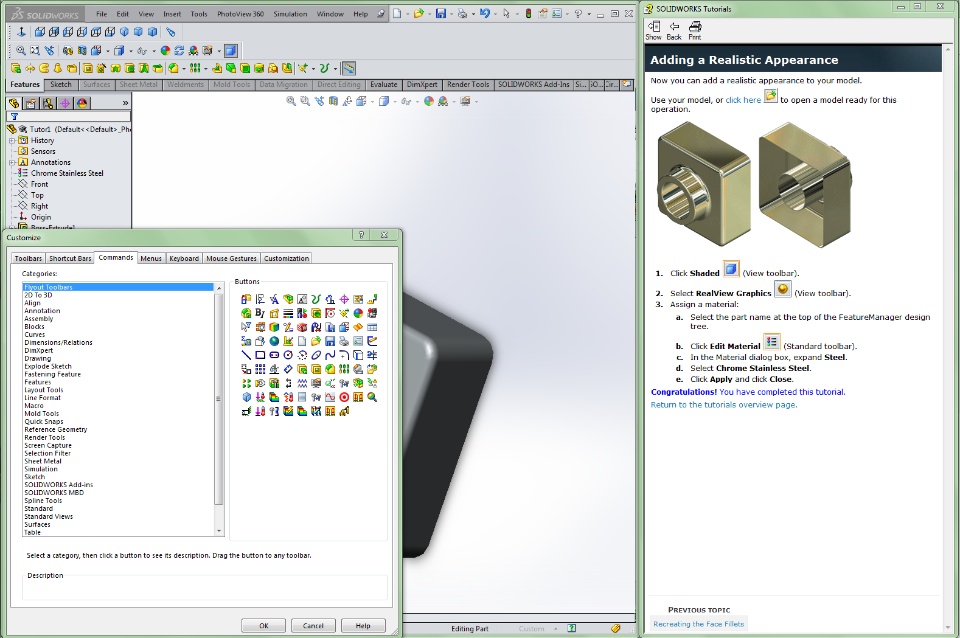Open the PhotoView 360 menu

pos(240,13)
